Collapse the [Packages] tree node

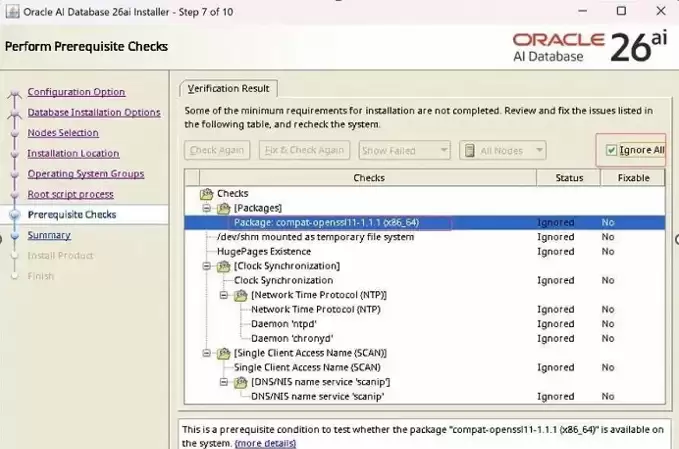tap(207, 208)
